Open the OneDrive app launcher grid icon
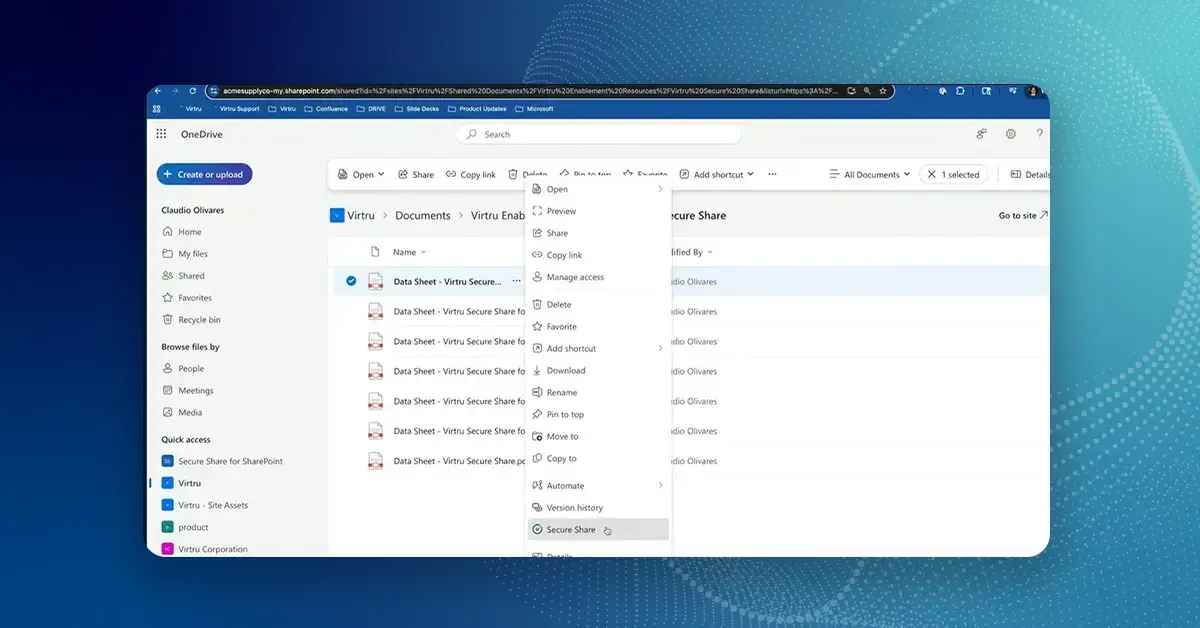 point(161,134)
